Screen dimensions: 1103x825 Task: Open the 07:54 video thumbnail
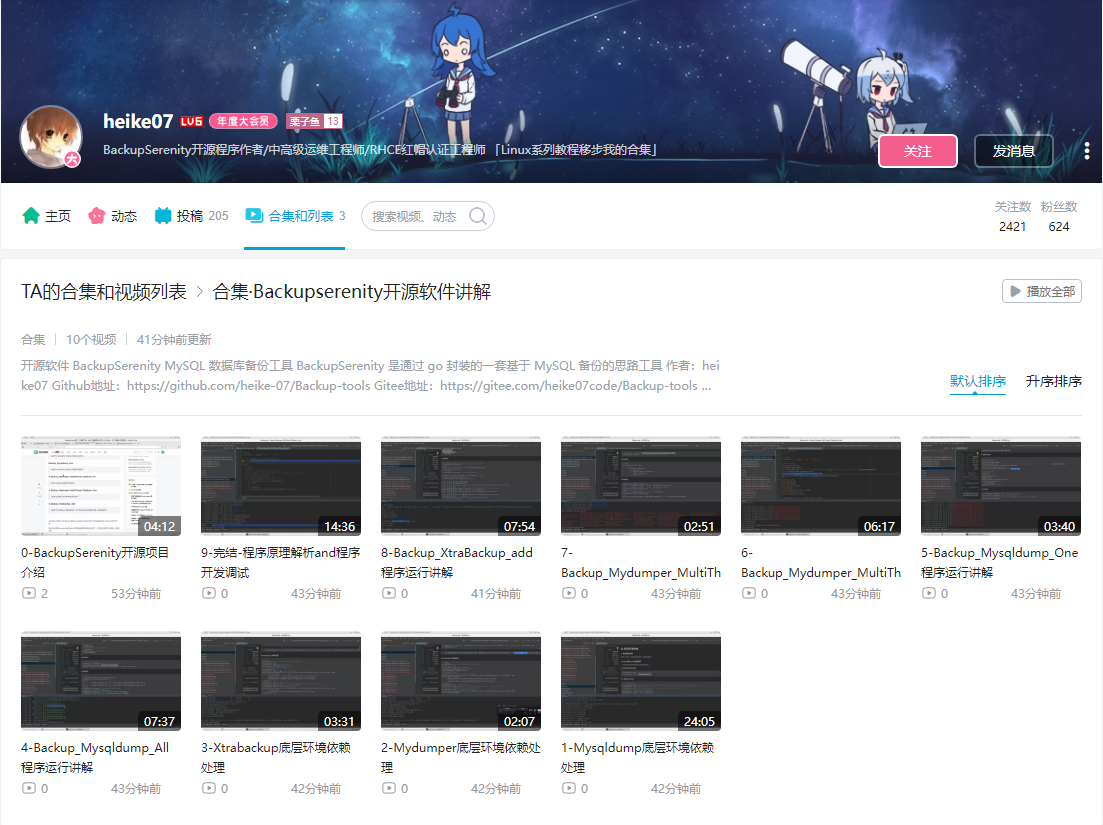(461, 486)
